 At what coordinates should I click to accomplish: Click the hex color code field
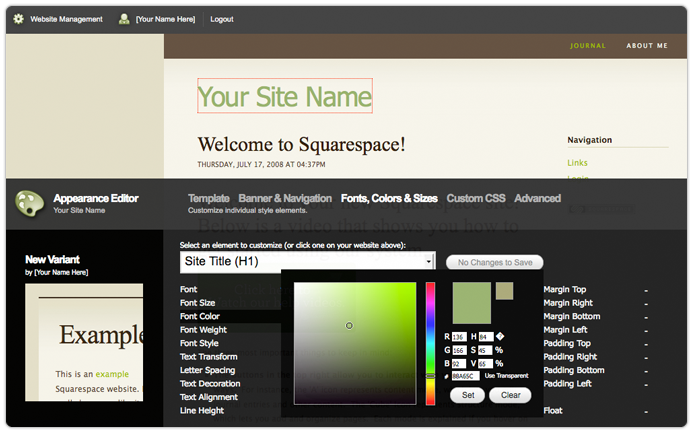pyautogui.click(x=465, y=376)
